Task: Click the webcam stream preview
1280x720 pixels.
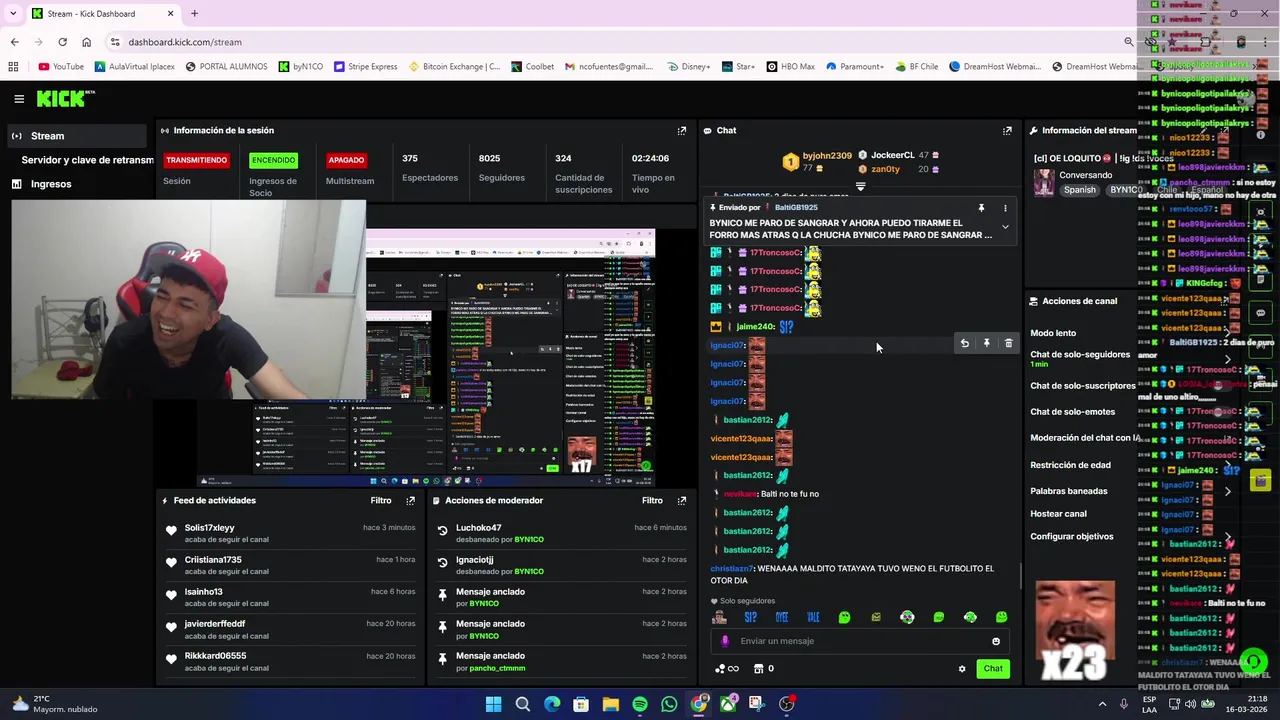Action: 188,300
